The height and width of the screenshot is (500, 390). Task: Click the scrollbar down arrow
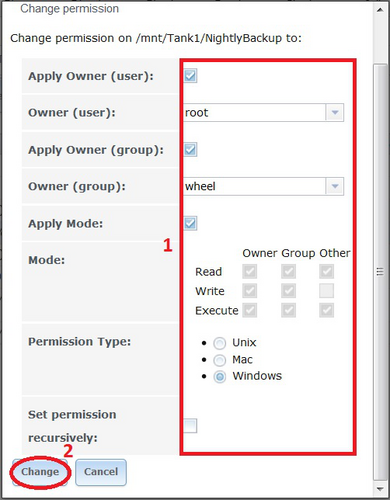[380, 489]
